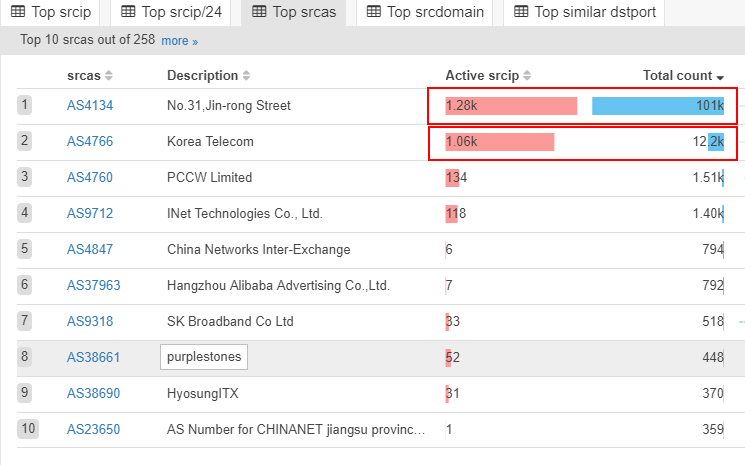Image resolution: width=745 pixels, height=465 pixels.
Task: Sort by Active srcip column arrows
Action: point(527,76)
